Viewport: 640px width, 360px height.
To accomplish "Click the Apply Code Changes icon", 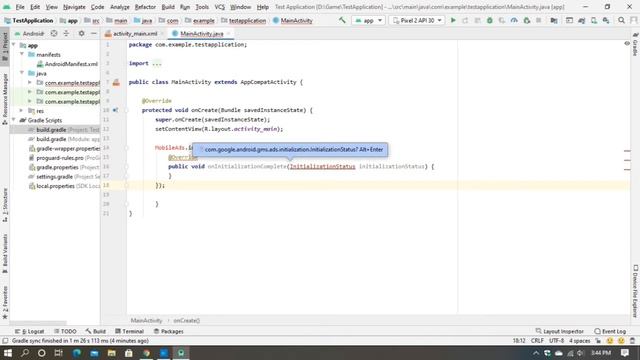I will tap(478, 20).
